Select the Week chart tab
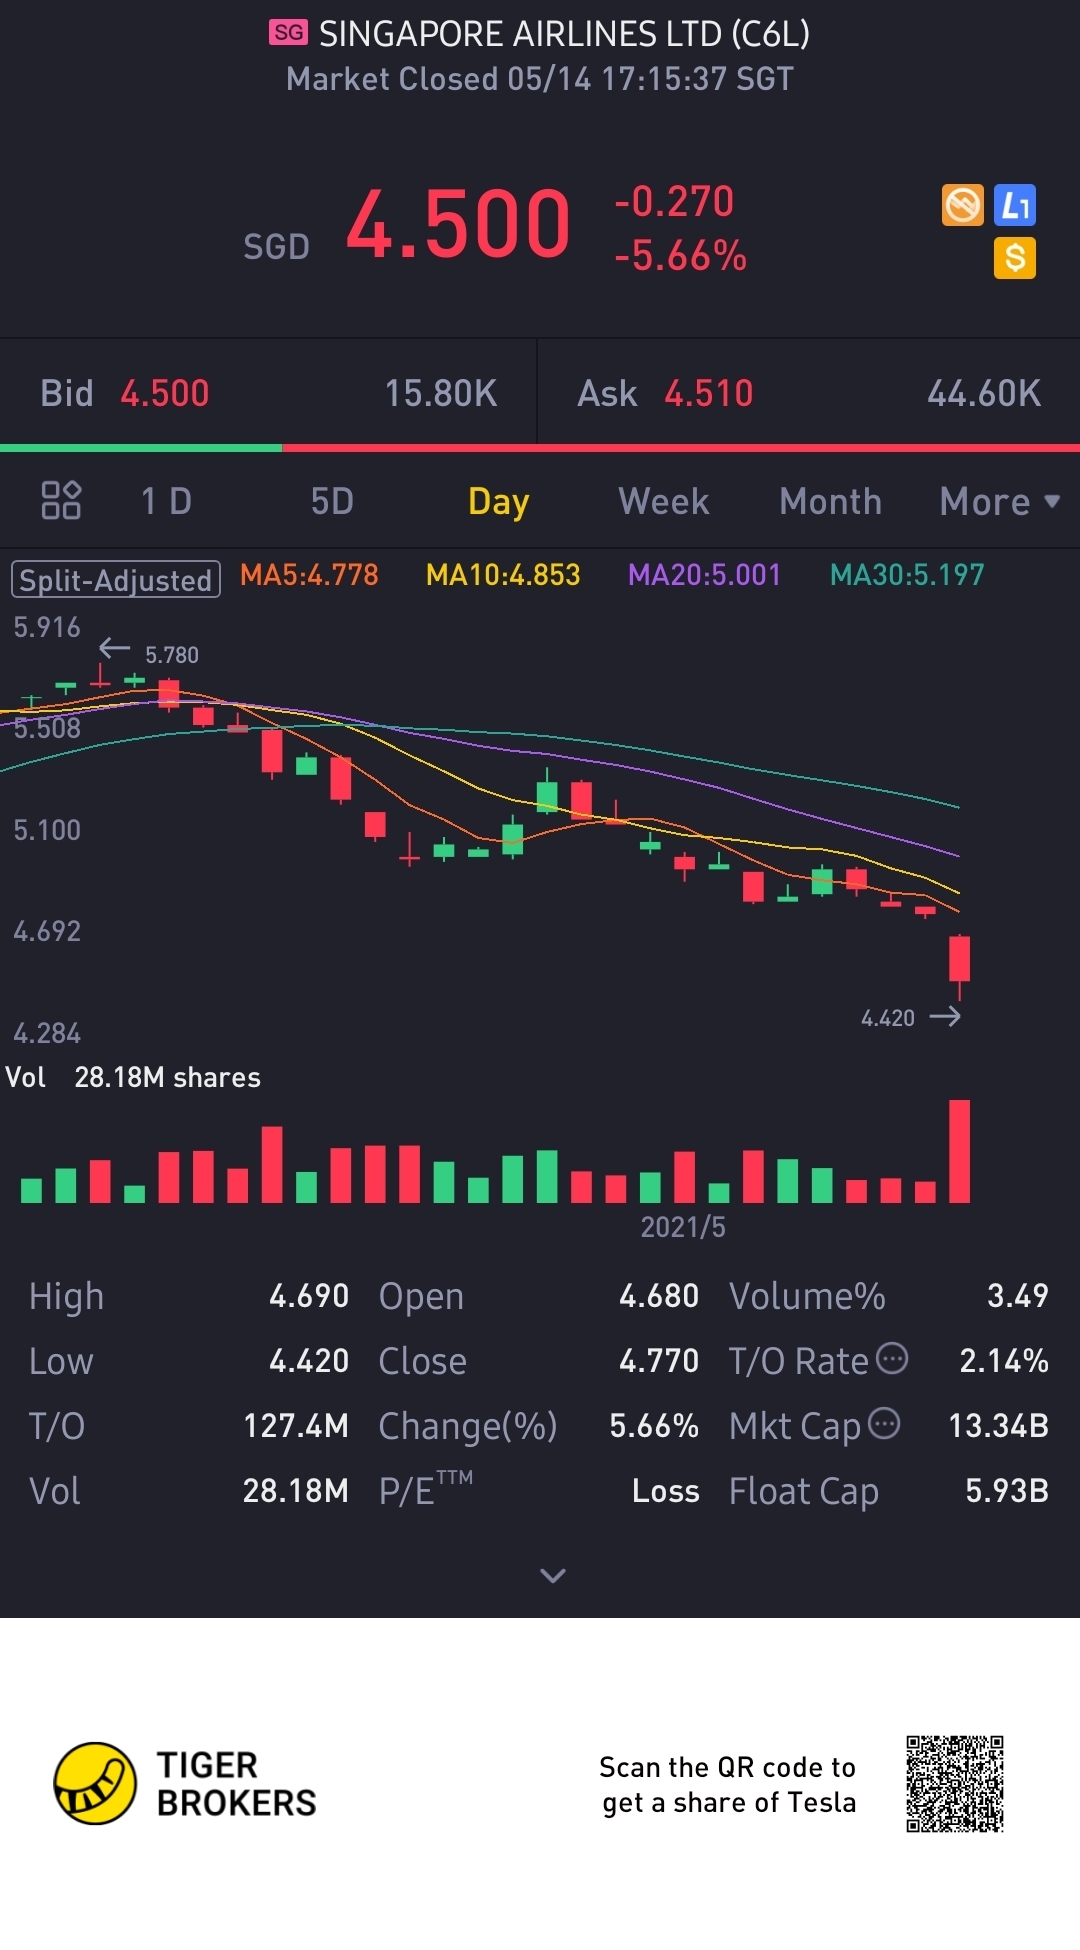 (664, 501)
